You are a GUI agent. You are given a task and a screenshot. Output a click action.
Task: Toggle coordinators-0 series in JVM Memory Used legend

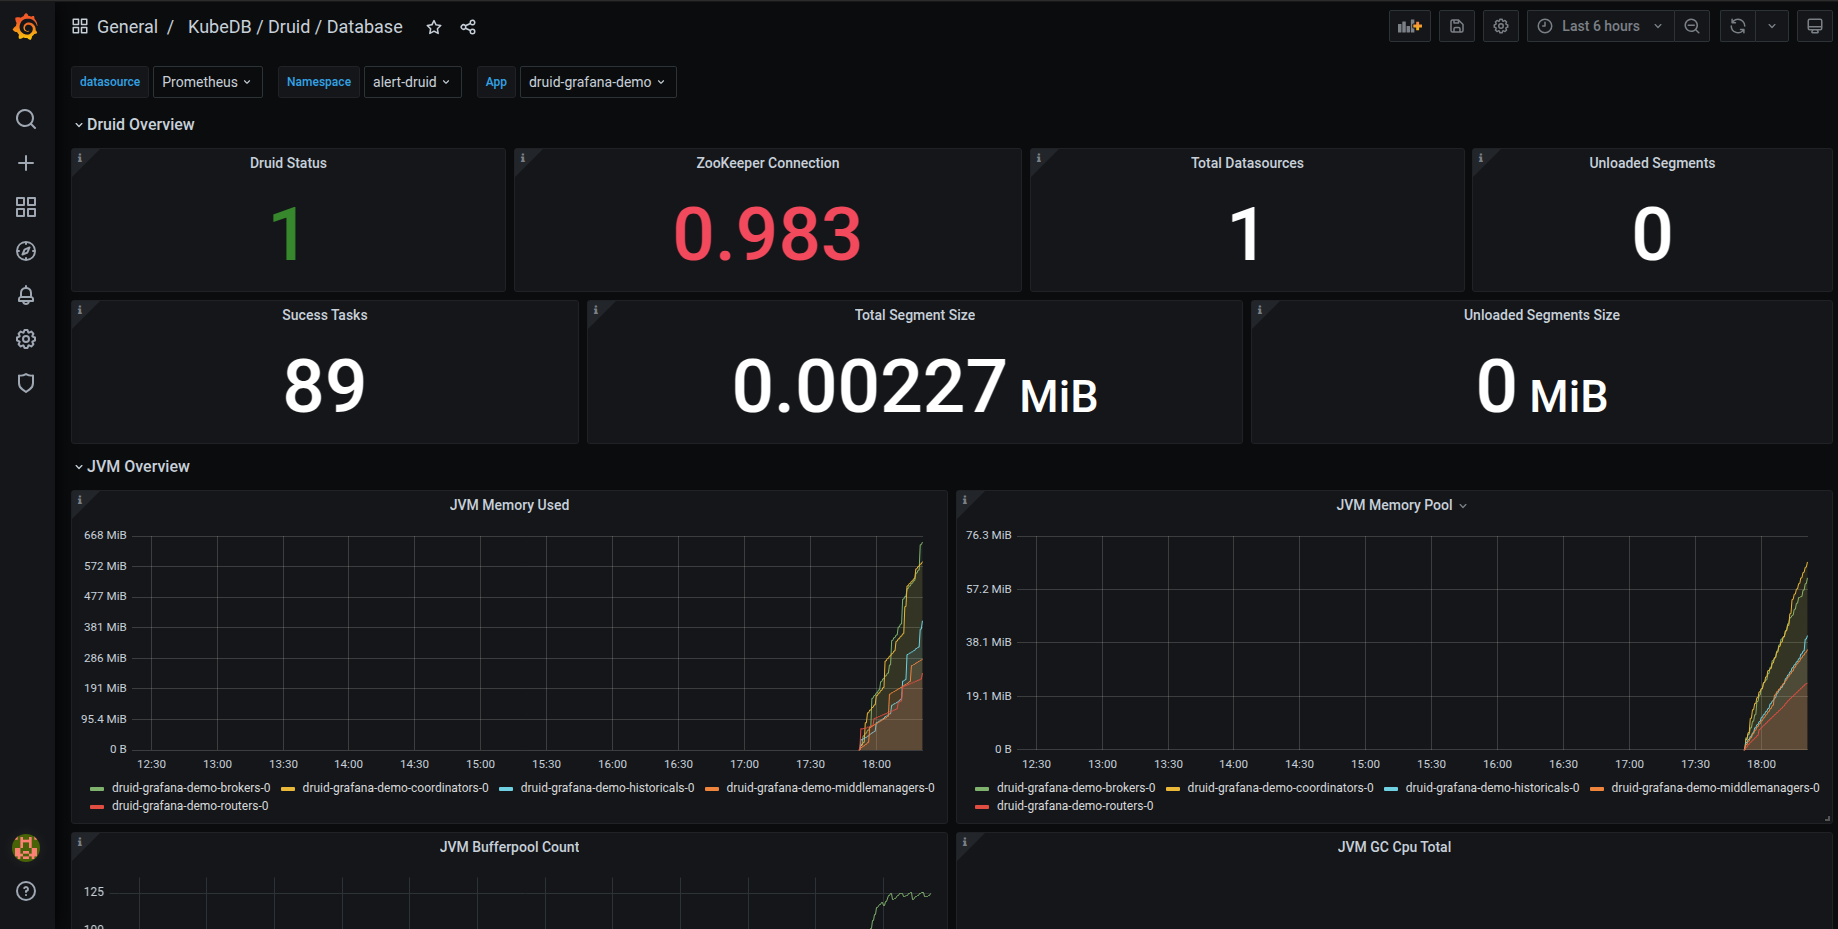395,788
